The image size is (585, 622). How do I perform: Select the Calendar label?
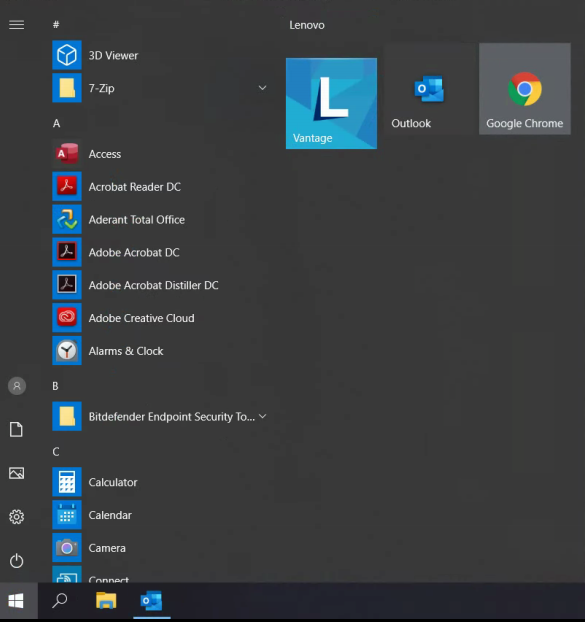tap(110, 515)
